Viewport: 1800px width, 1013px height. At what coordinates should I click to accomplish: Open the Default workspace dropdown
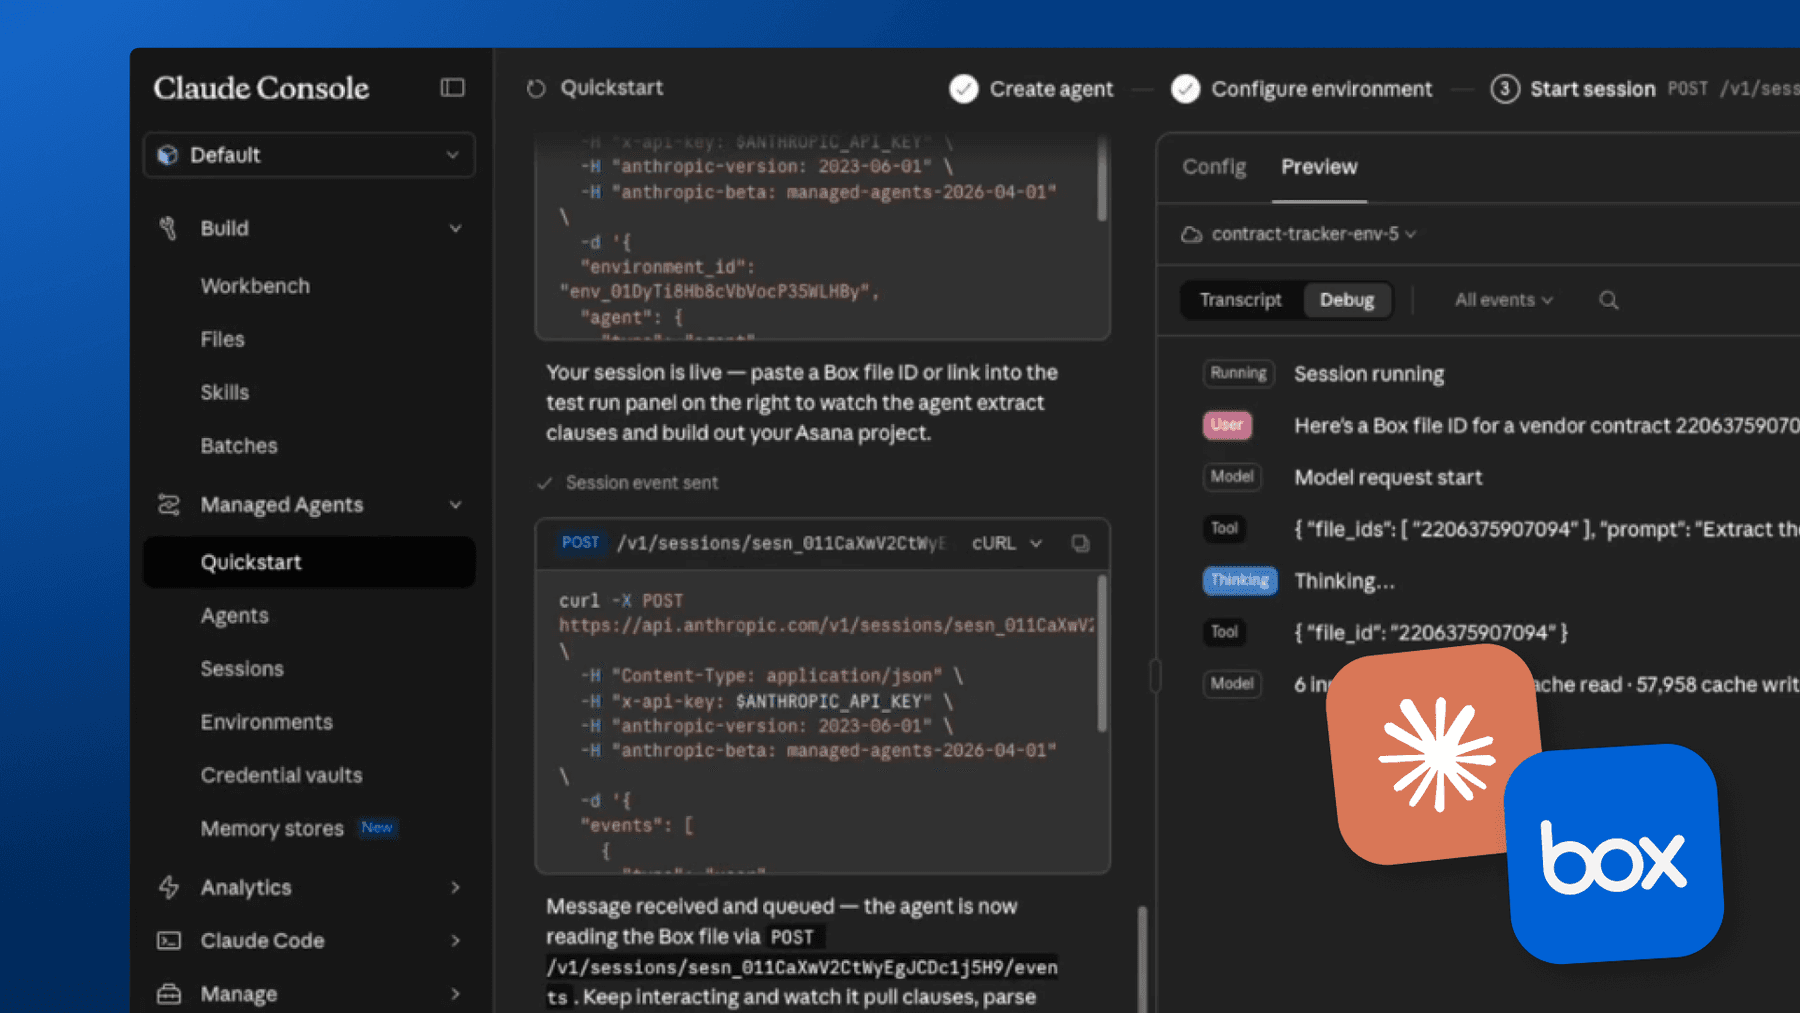pyautogui.click(x=309, y=155)
